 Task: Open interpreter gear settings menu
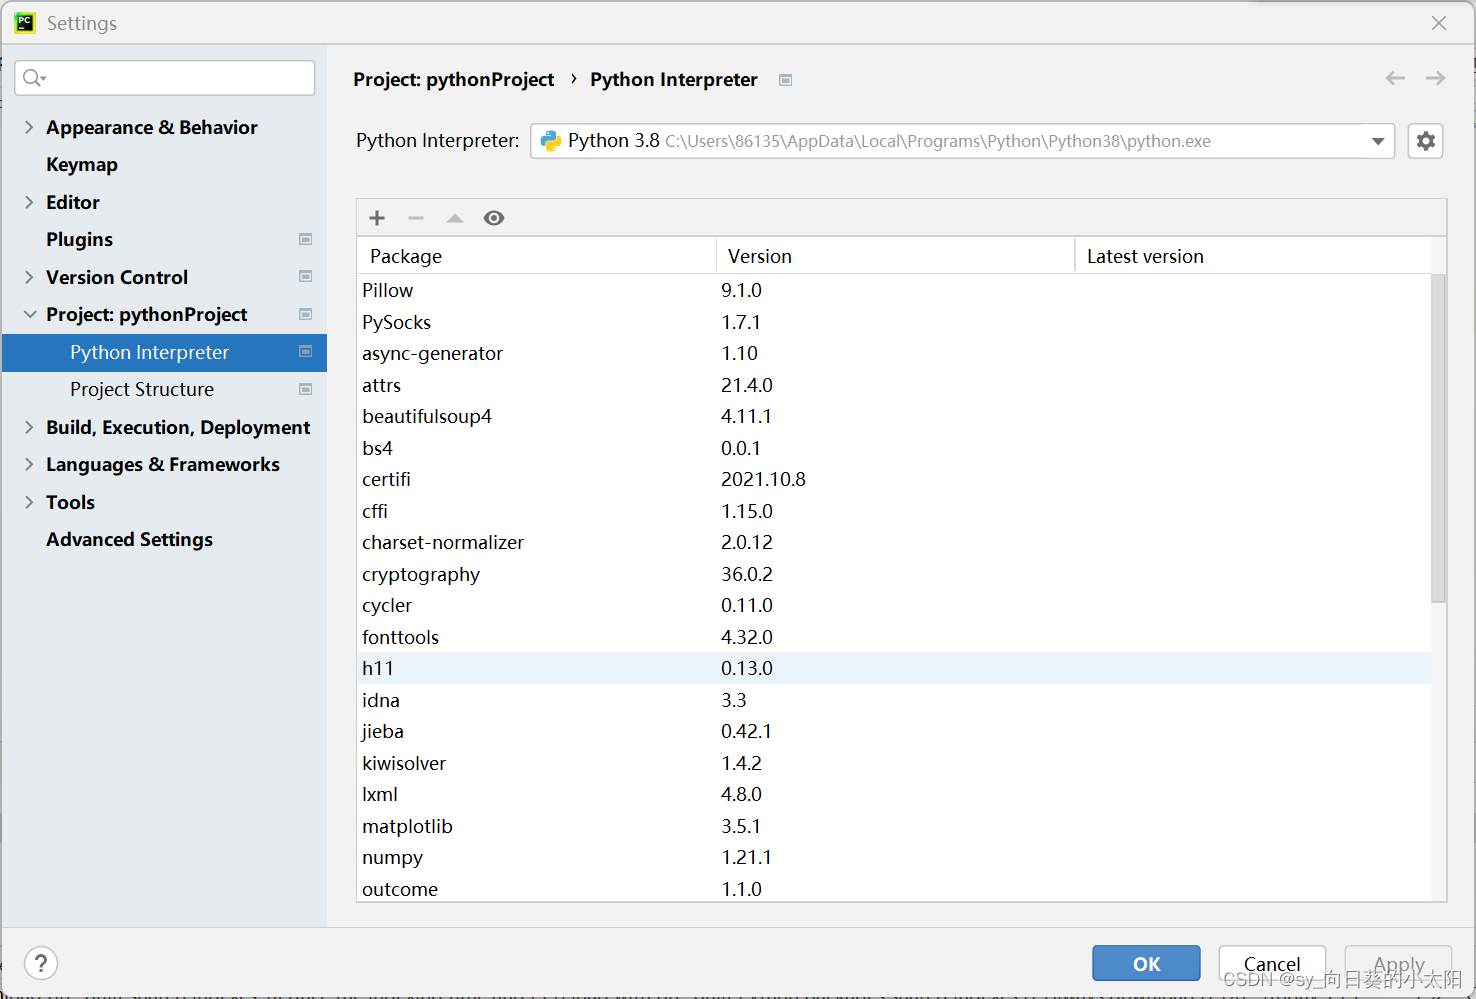pyautogui.click(x=1426, y=141)
